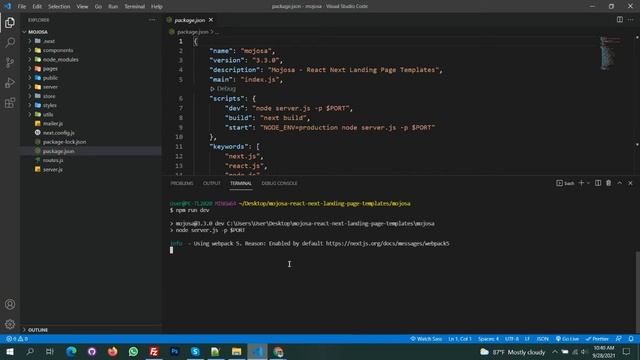Image resolution: width=640 pixels, height=360 pixels.
Task: Open the Manage gear icon
Action: point(10,324)
